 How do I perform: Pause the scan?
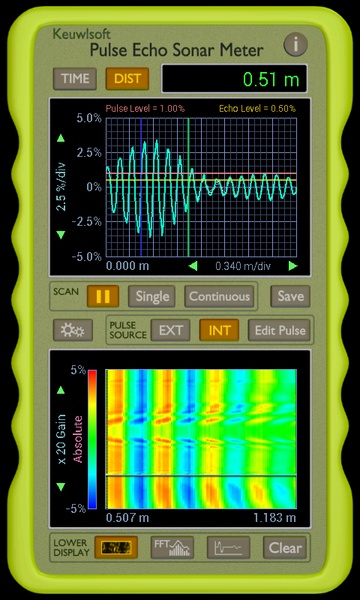coord(103,297)
